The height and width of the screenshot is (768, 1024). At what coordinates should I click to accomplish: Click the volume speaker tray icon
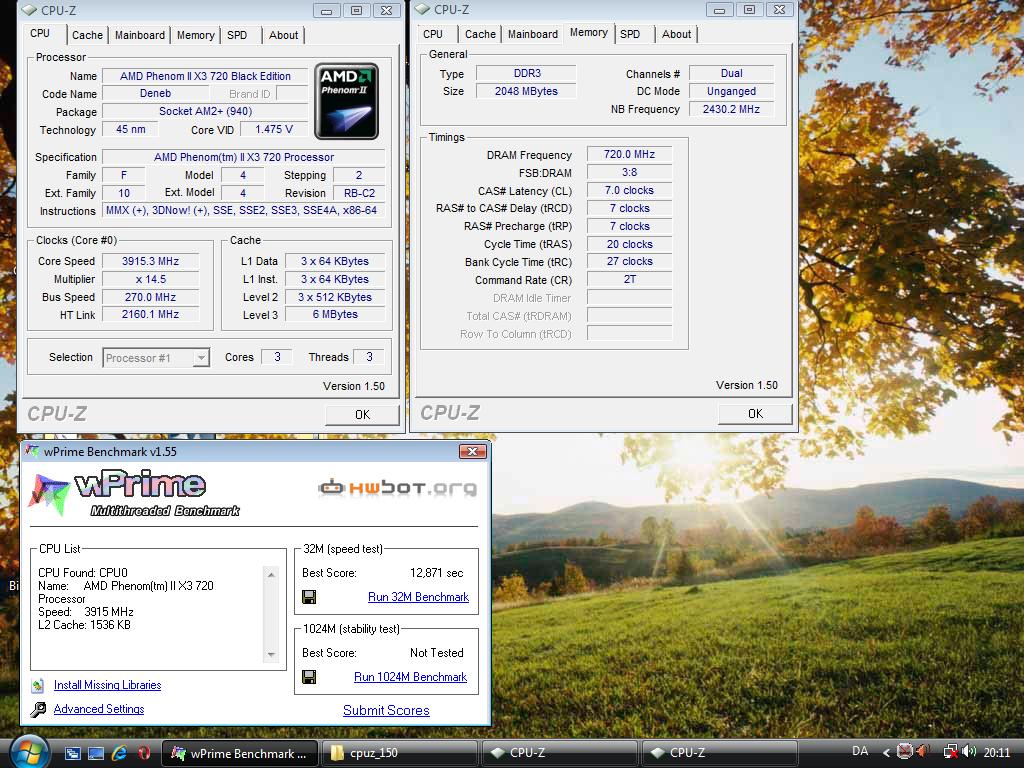click(x=968, y=752)
